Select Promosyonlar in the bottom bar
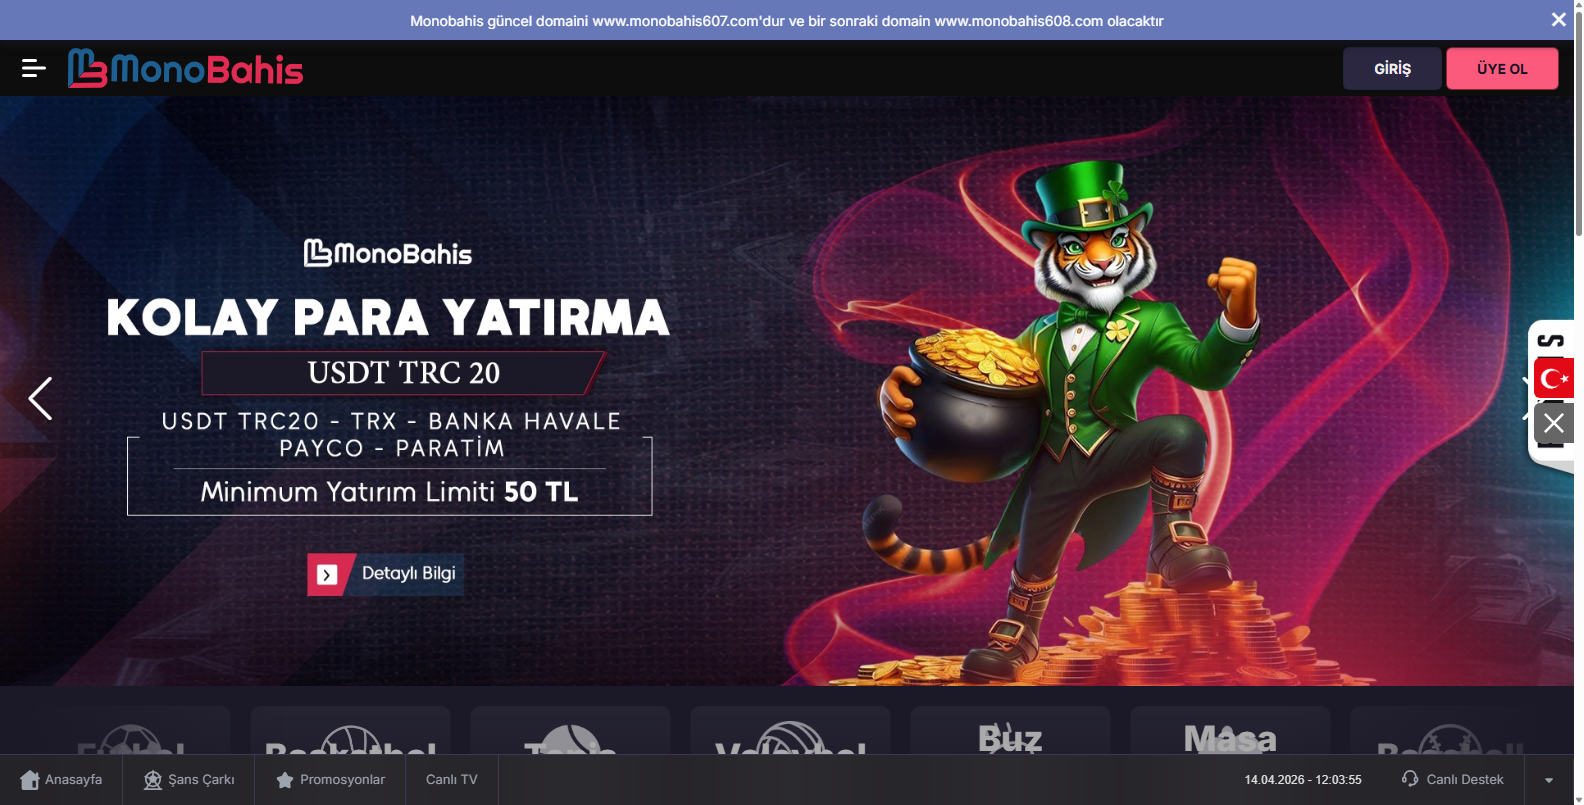This screenshot has width=1584, height=805. [x=330, y=780]
